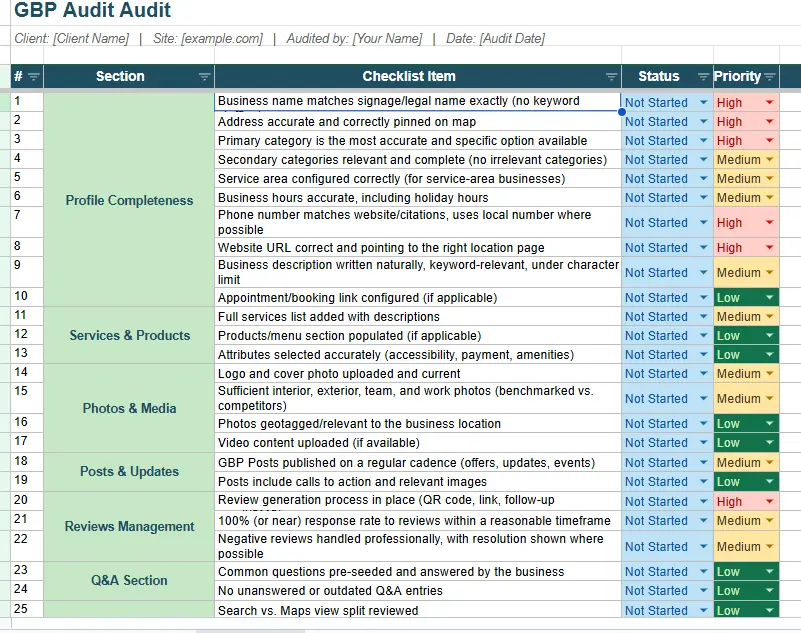Select 'Business hours accurate' checklist cell
This screenshot has height=633, width=801.
pos(417,197)
